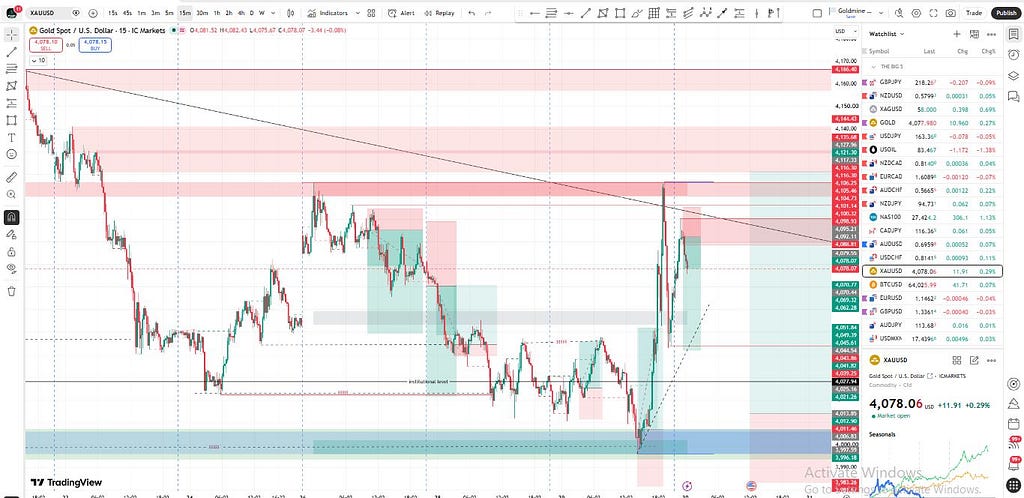Open the Fibonacci tools in left toolbar
Image resolution: width=1024 pixels, height=498 pixels.
12,69
